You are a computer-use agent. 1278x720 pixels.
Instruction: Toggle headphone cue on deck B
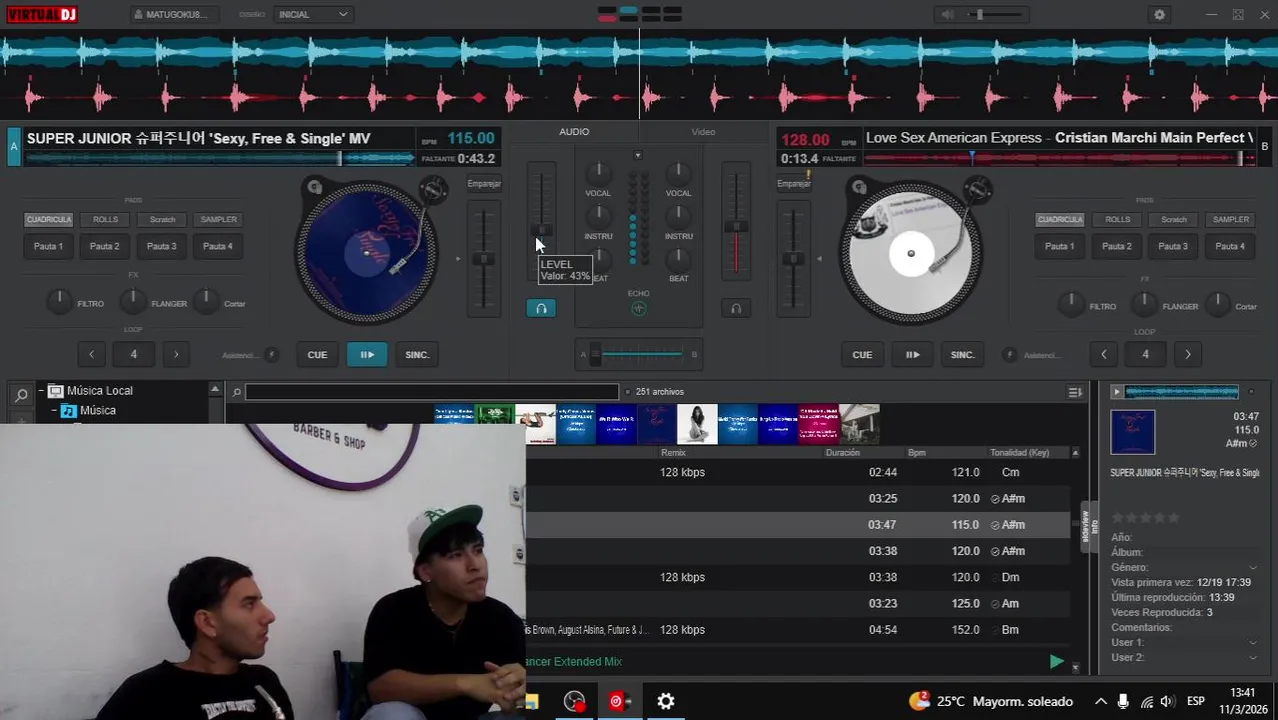736,308
